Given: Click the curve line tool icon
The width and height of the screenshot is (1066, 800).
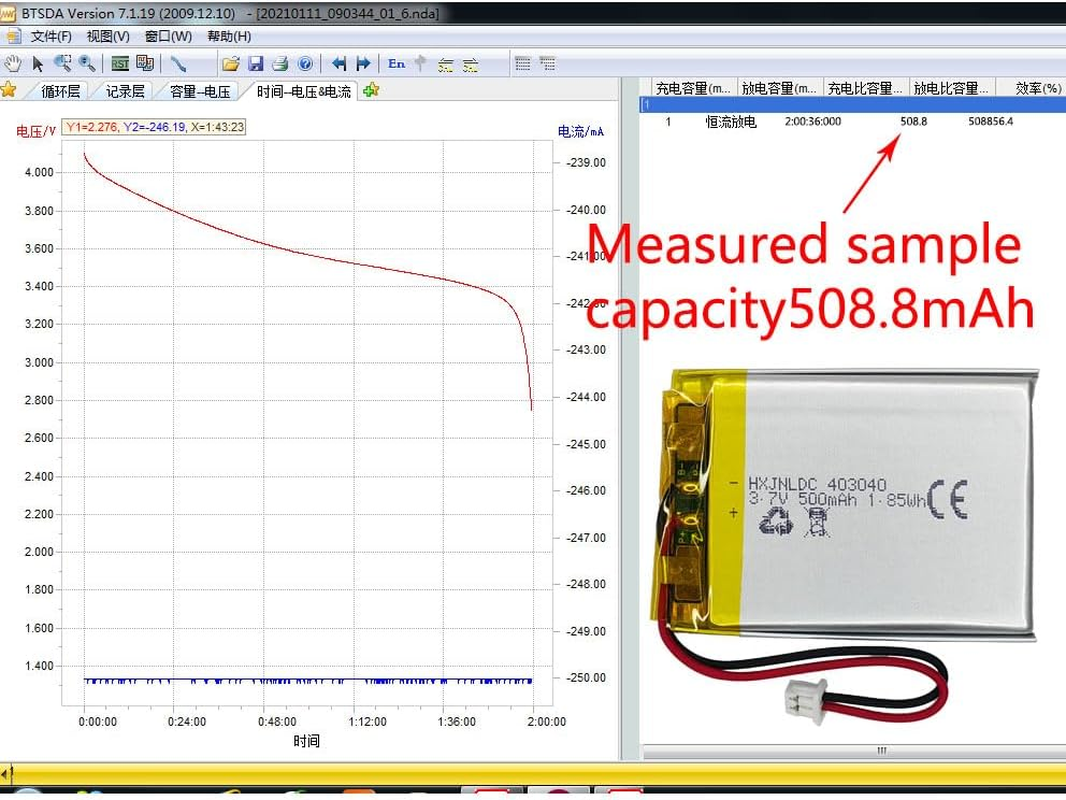Looking at the screenshot, I should (x=178, y=63).
